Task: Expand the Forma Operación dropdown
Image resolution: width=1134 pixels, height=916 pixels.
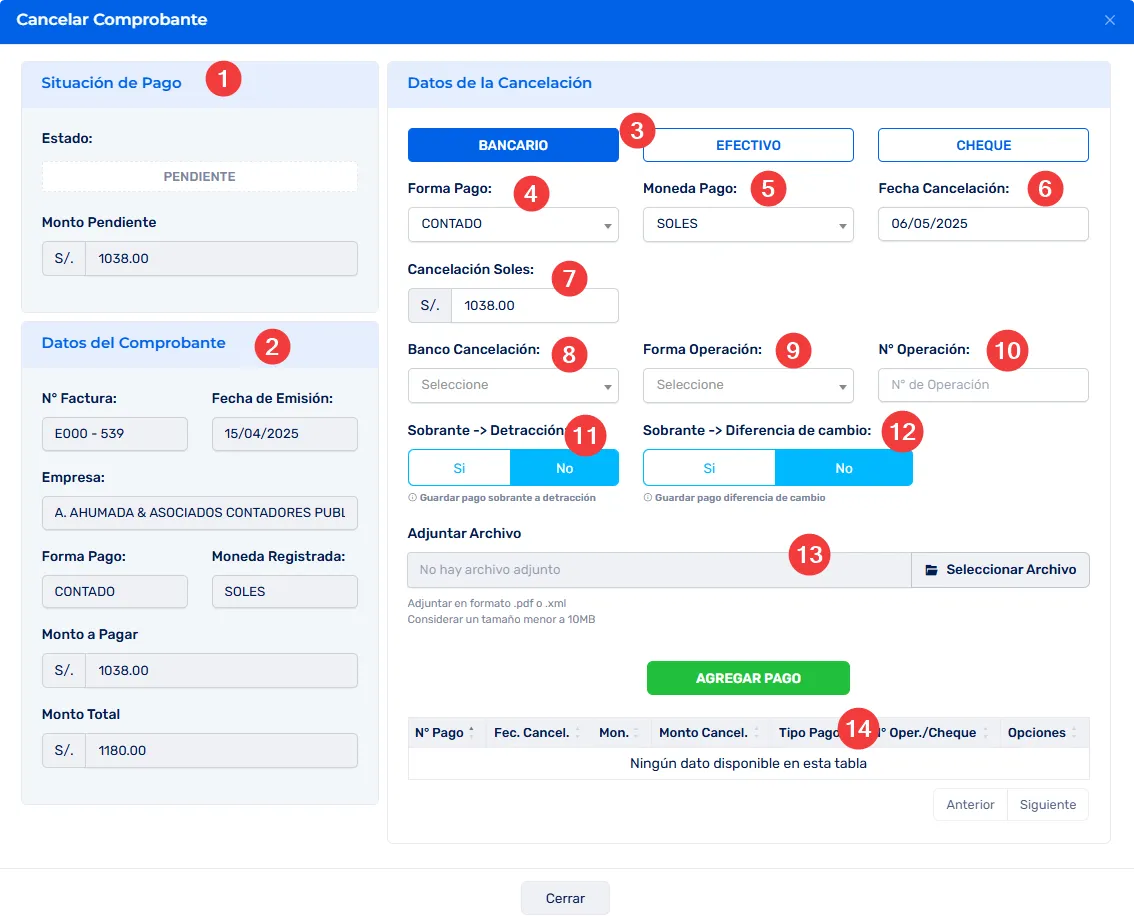Action: click(x=747, y=385)
